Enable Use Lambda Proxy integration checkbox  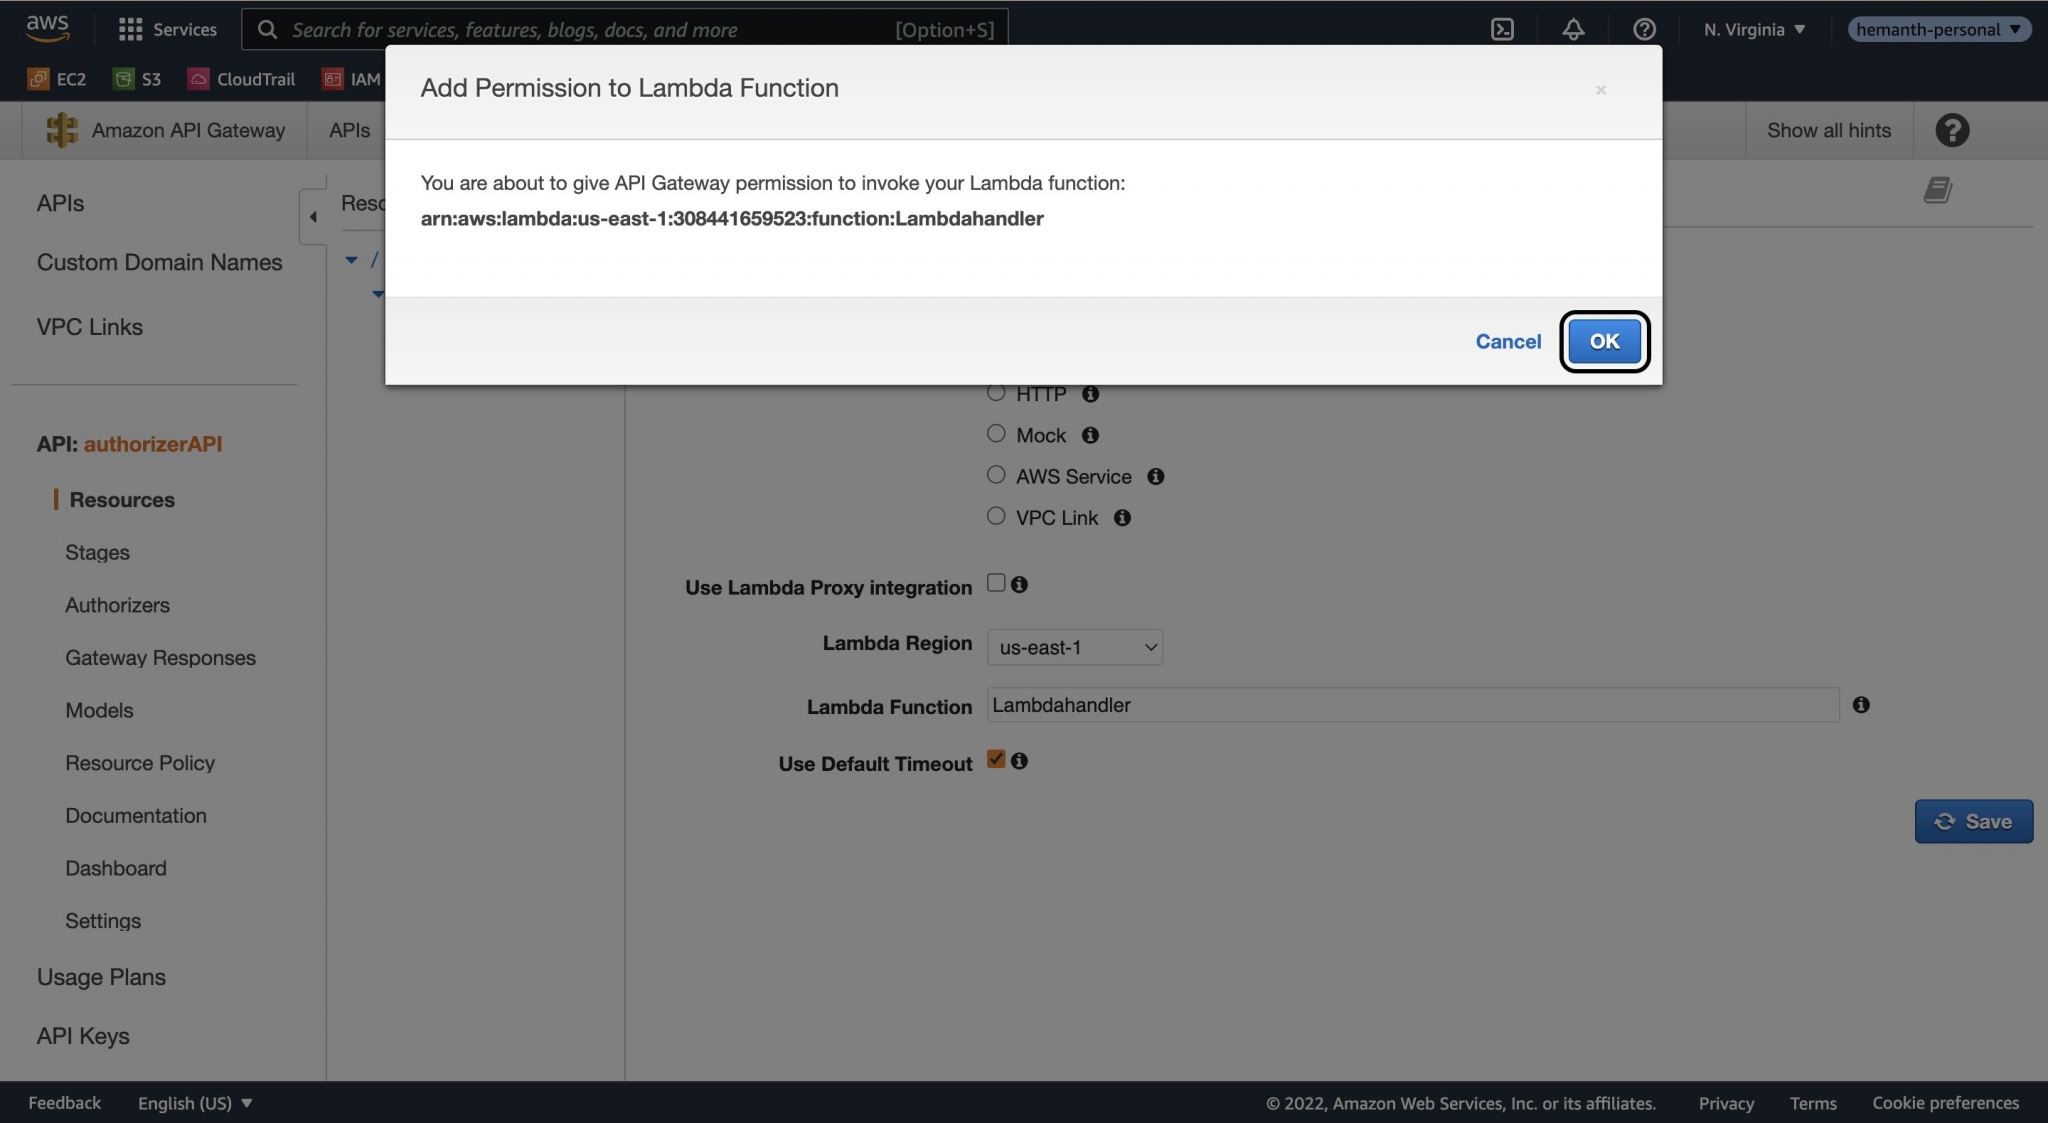coord(996,583)
